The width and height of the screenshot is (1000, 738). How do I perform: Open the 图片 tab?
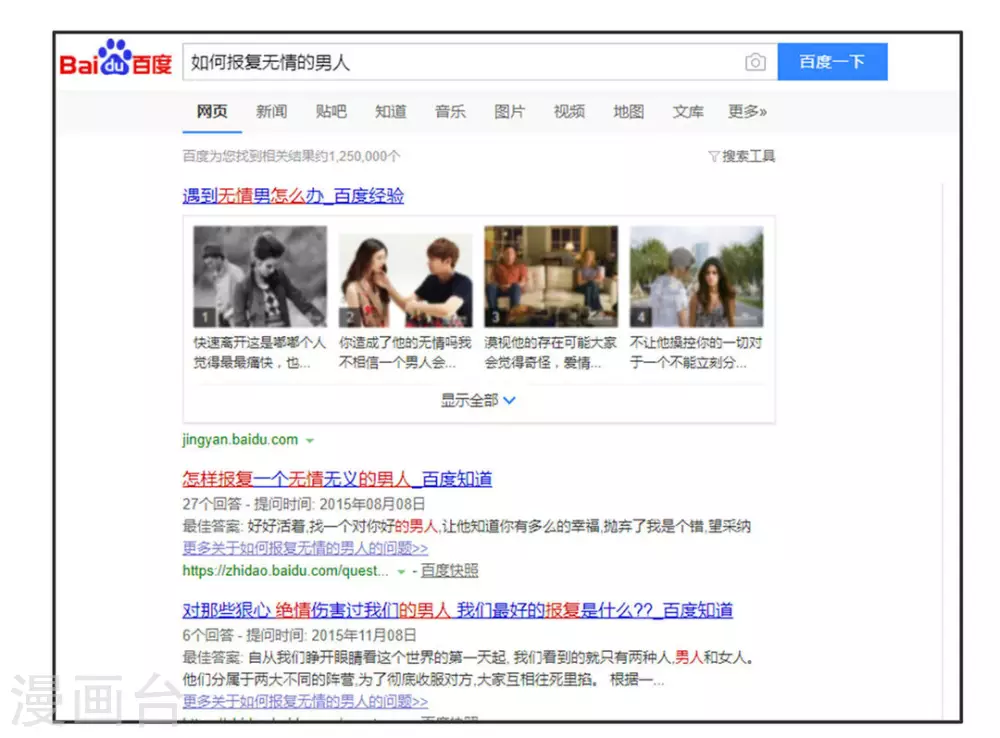point(509,112)
